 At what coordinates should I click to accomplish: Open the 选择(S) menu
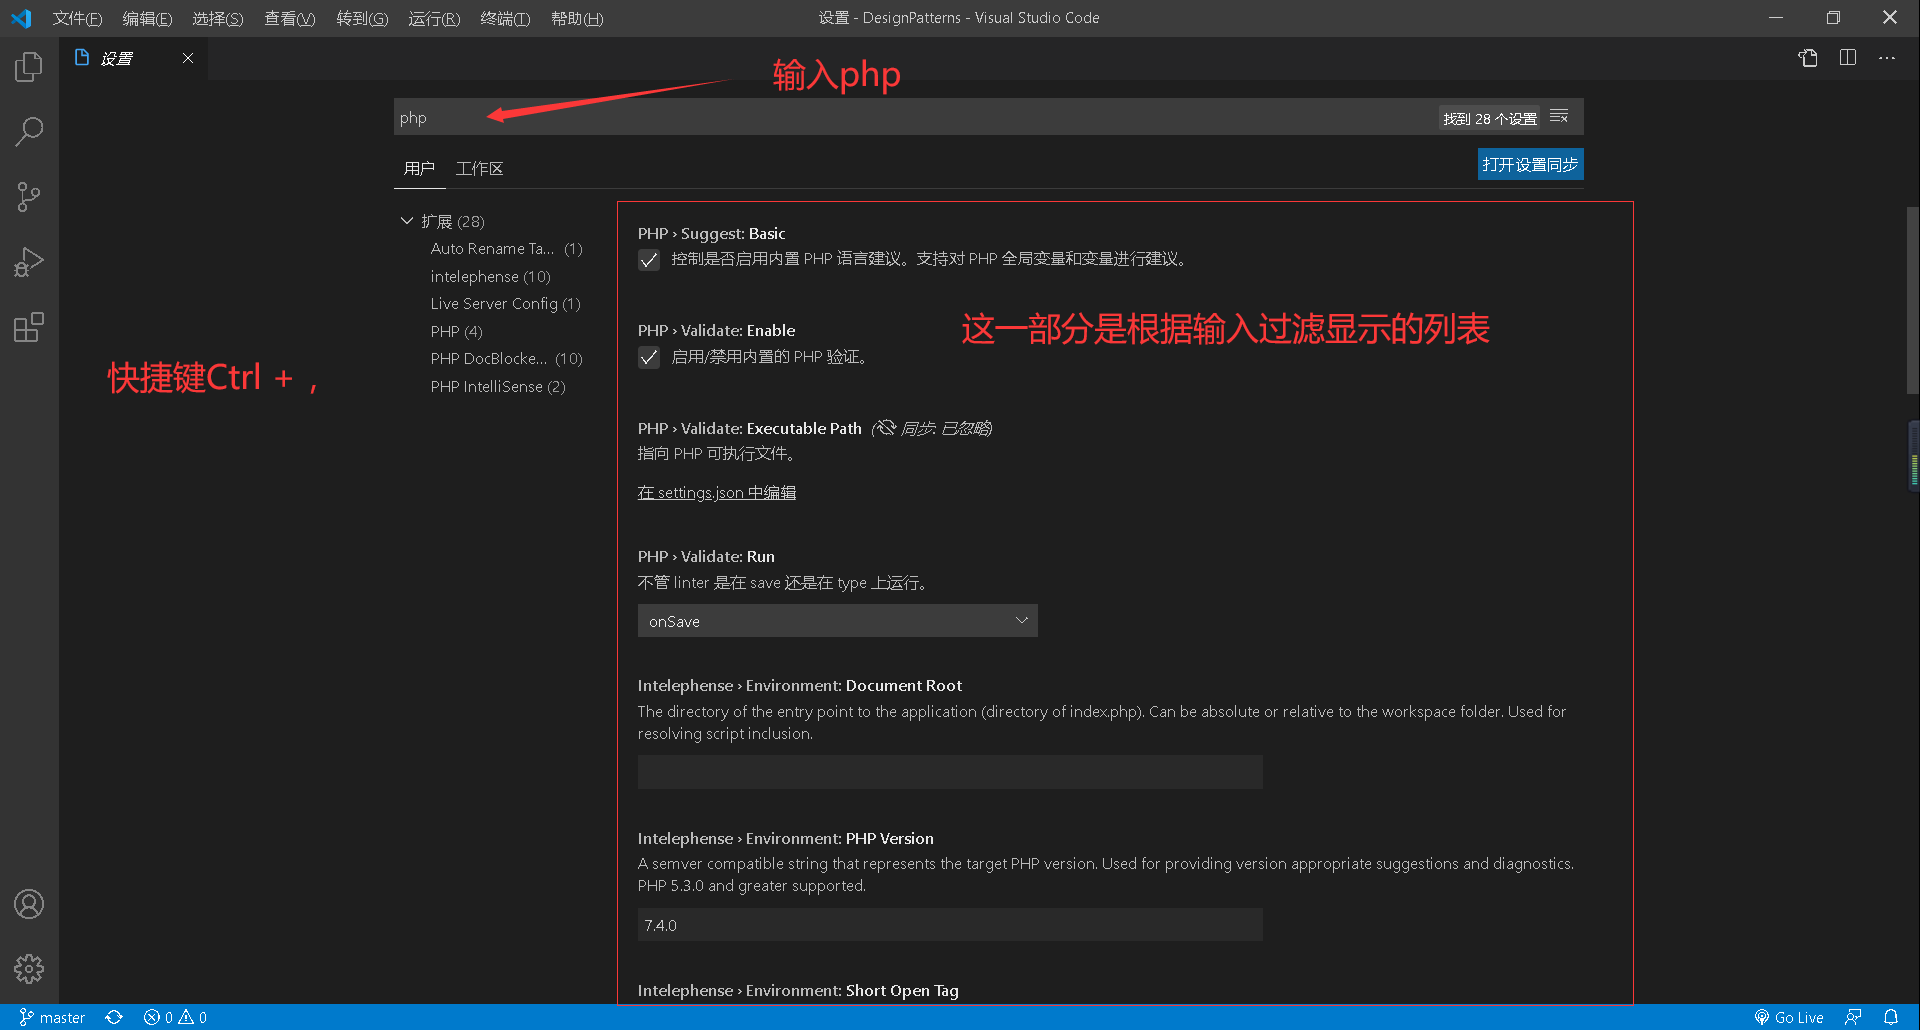[x=217, y=18]
